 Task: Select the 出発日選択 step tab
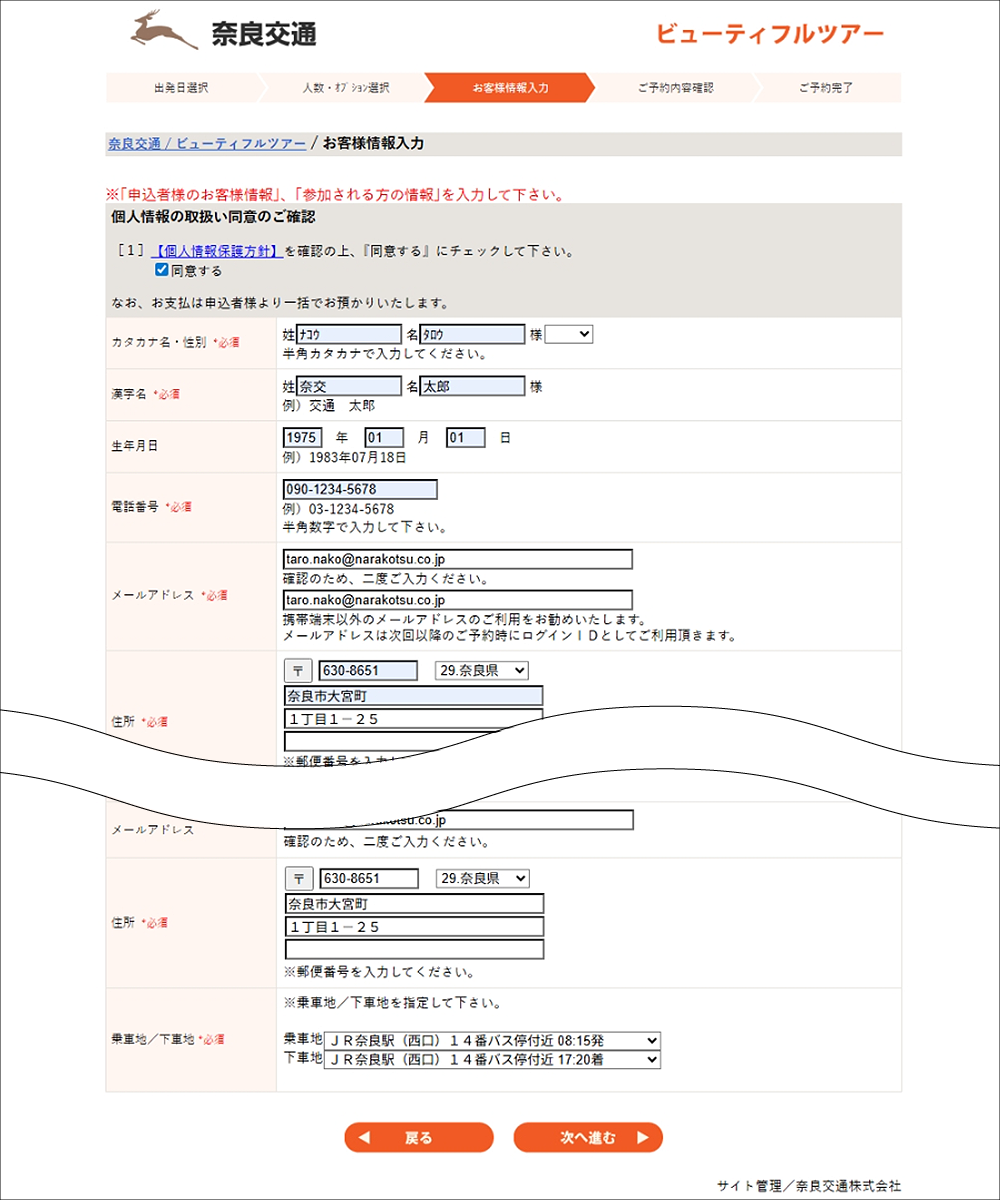click(181, 87)
